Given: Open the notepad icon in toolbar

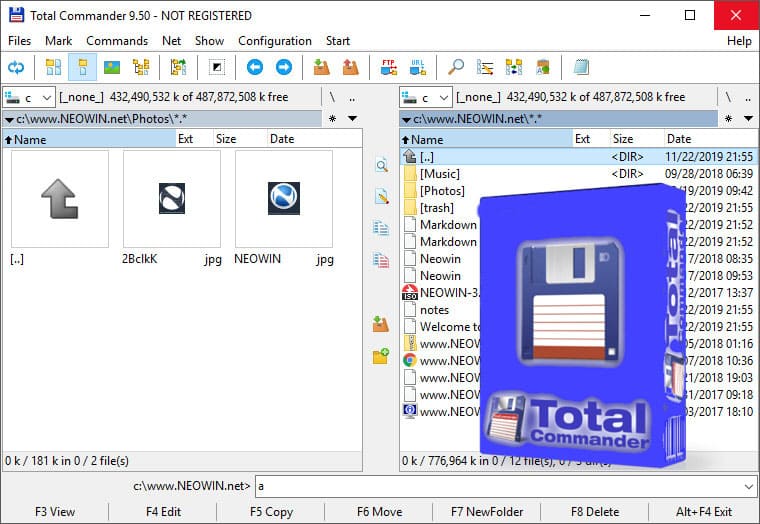Looking at the screenshot, I should pyautogui.click(x=581, y=67).
